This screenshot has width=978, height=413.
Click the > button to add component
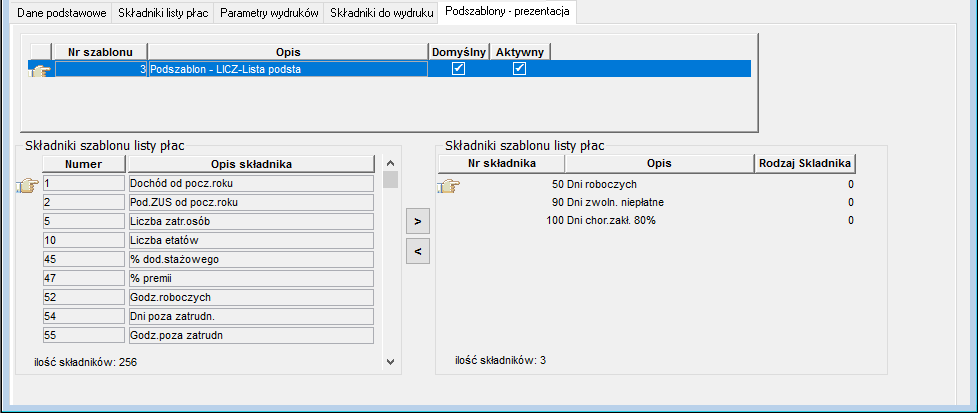click(x=418, y=221)
